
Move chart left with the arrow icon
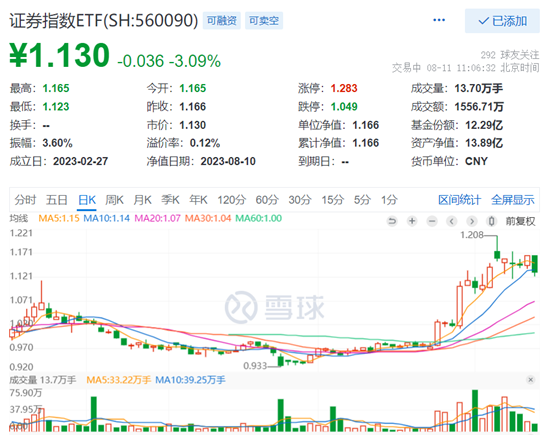click(x=452, y=221)
